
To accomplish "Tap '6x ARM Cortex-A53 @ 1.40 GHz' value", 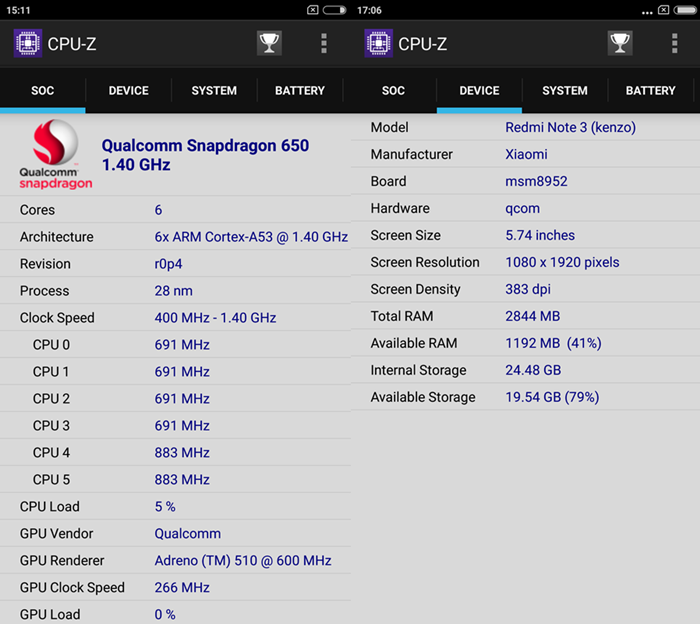I will (251, 237).
